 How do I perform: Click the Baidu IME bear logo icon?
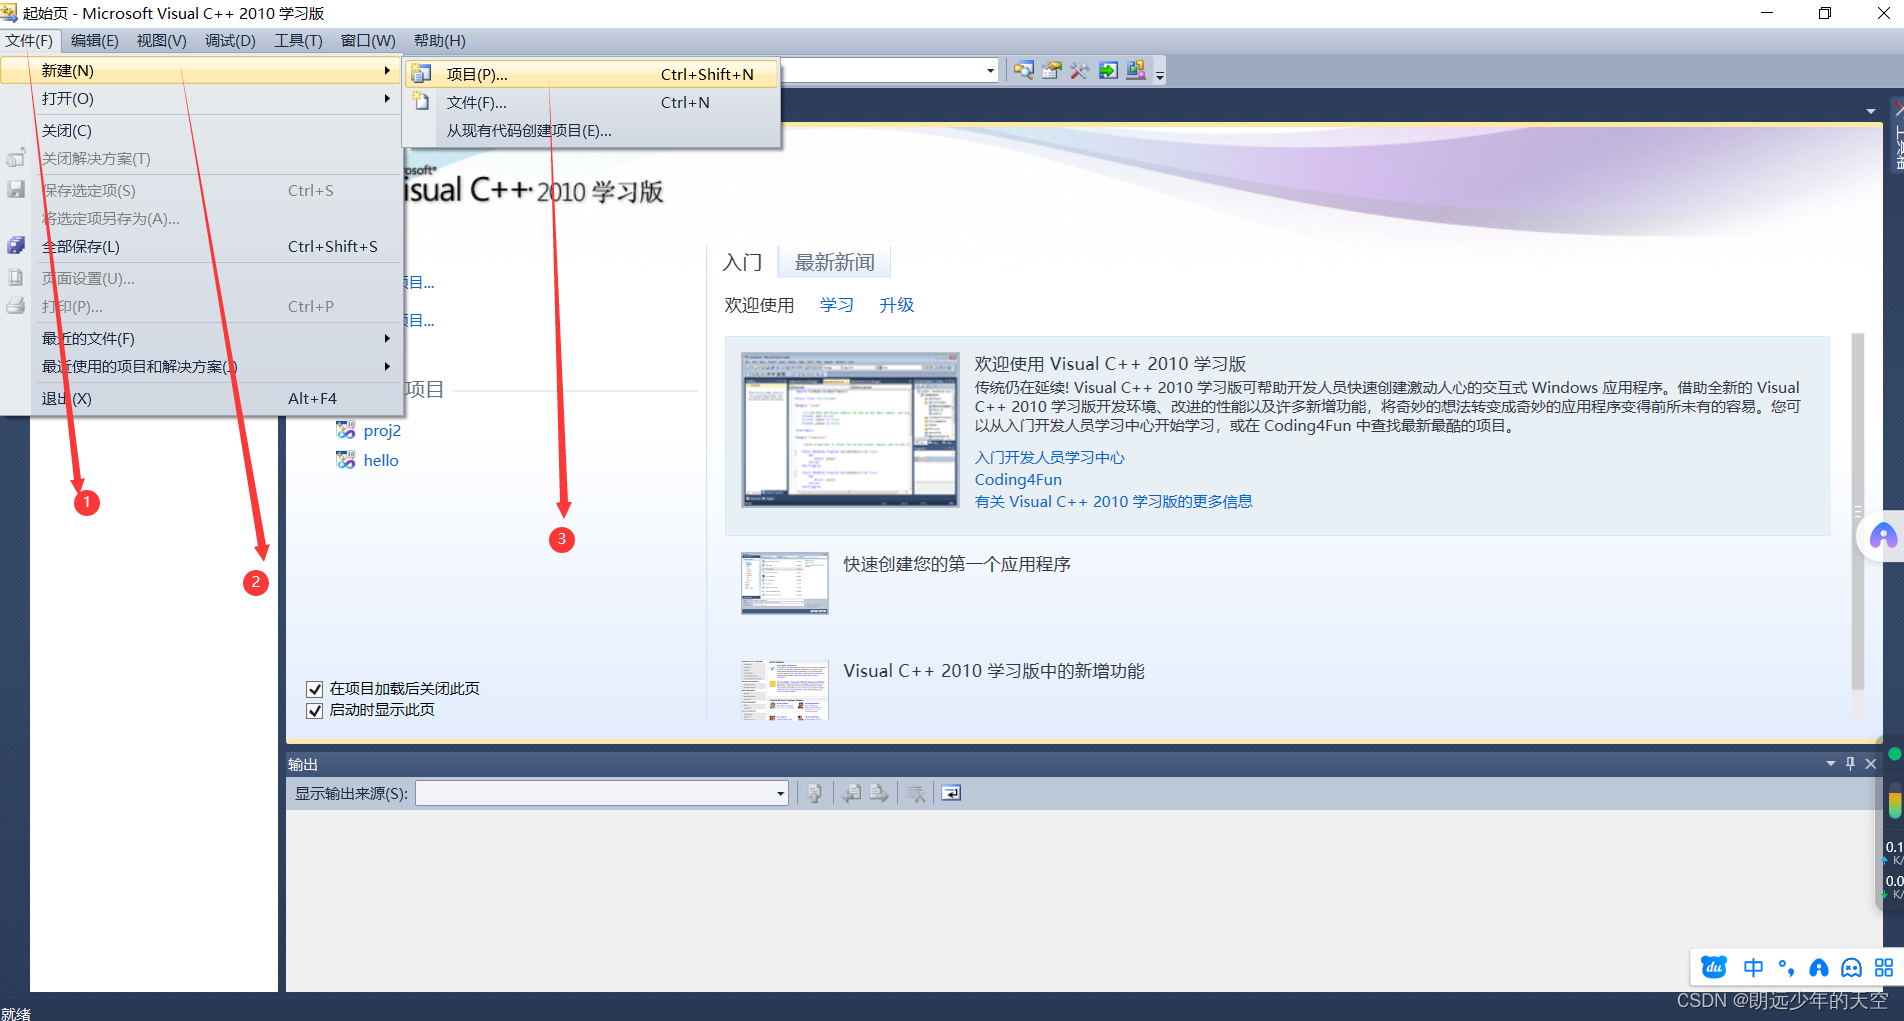point(1714,967)
